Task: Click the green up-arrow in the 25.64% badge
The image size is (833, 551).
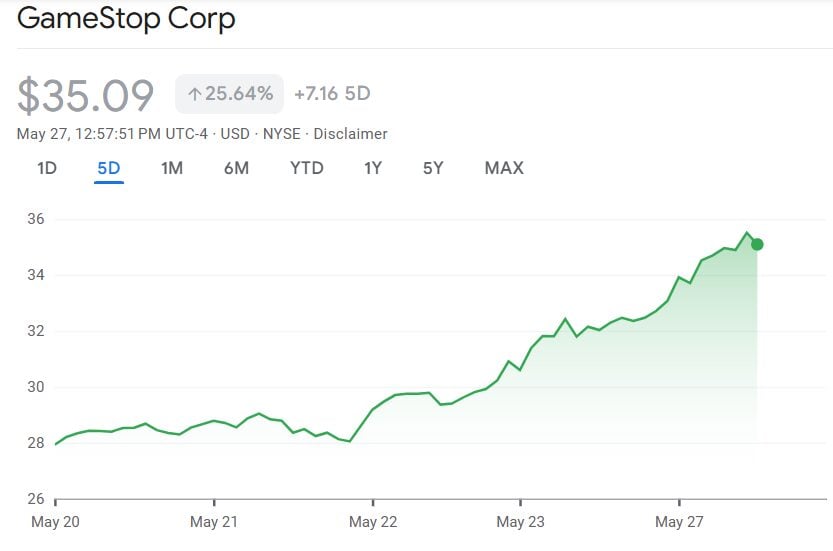Action: point(194,94)
